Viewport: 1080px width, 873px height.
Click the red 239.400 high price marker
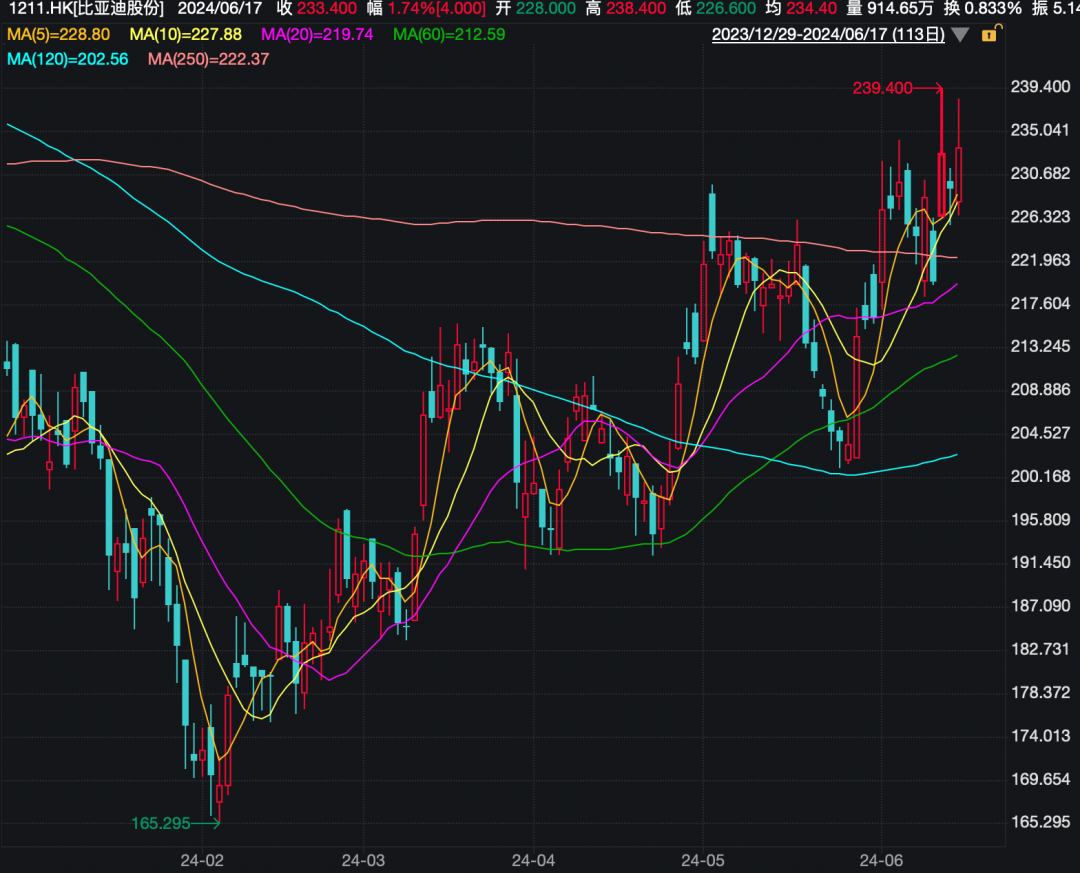point(882,88)
